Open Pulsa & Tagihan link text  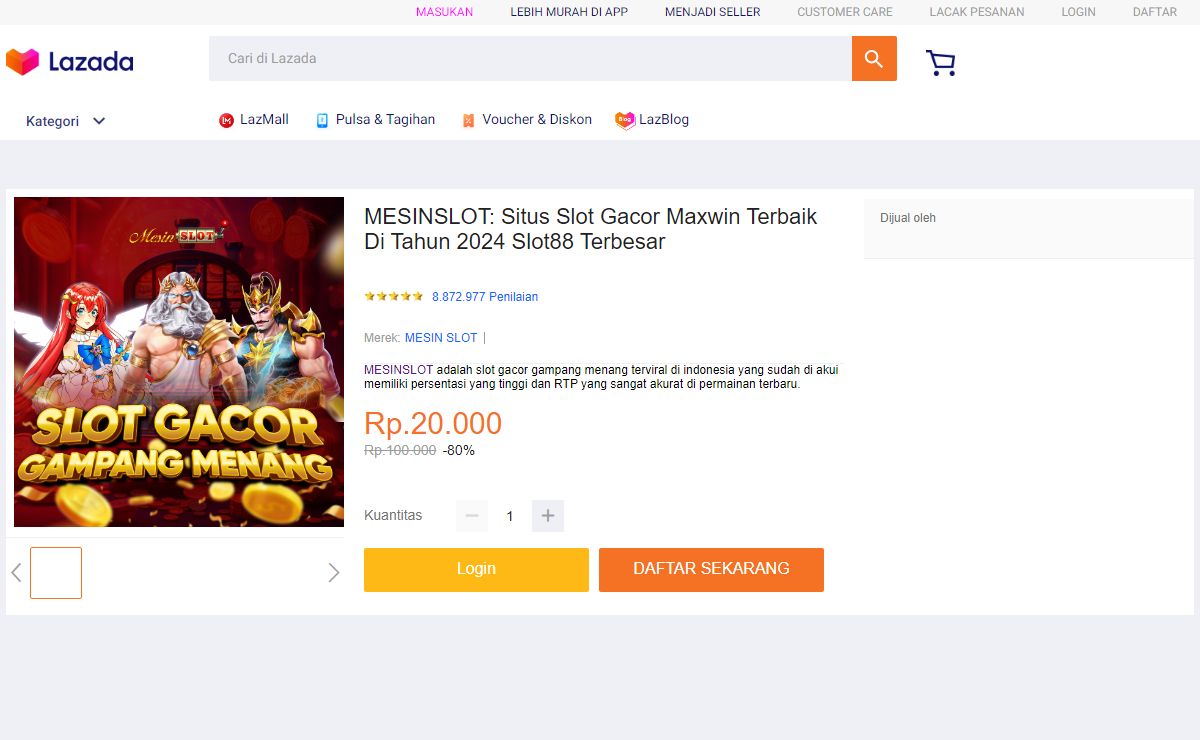click(x=385, y=120)
